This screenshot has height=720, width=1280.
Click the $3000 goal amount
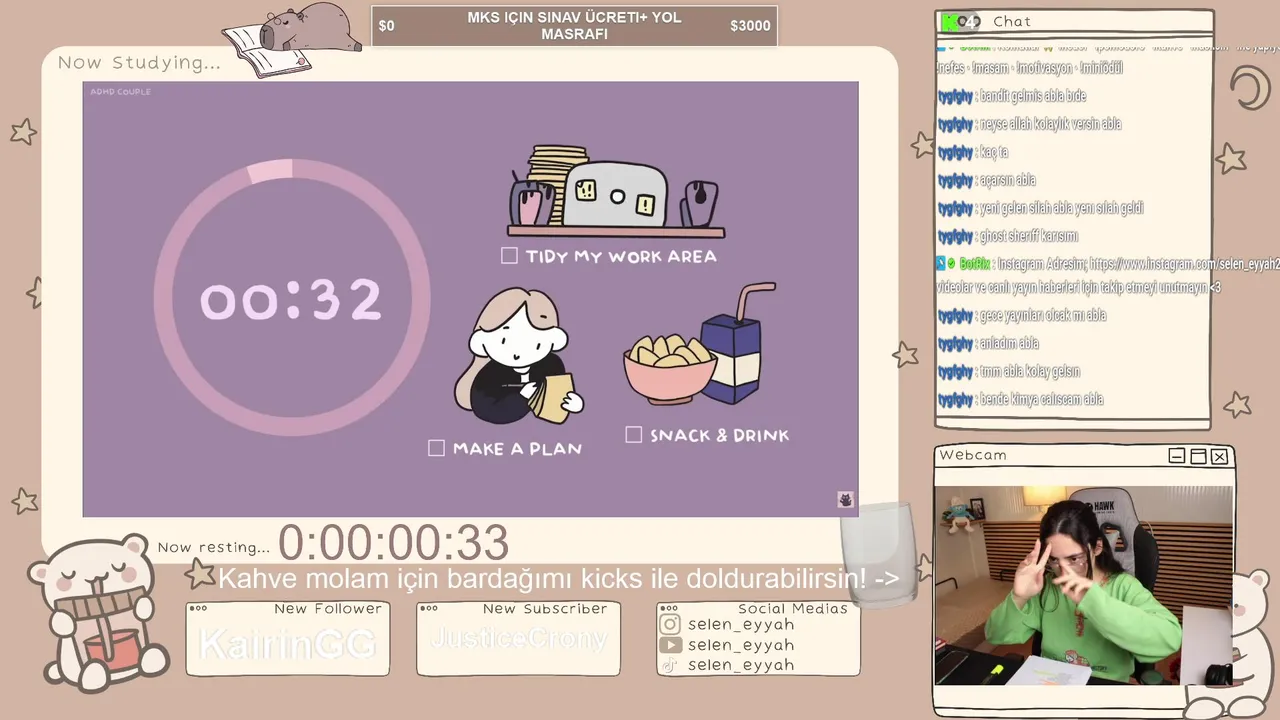[x=750, y=26]
